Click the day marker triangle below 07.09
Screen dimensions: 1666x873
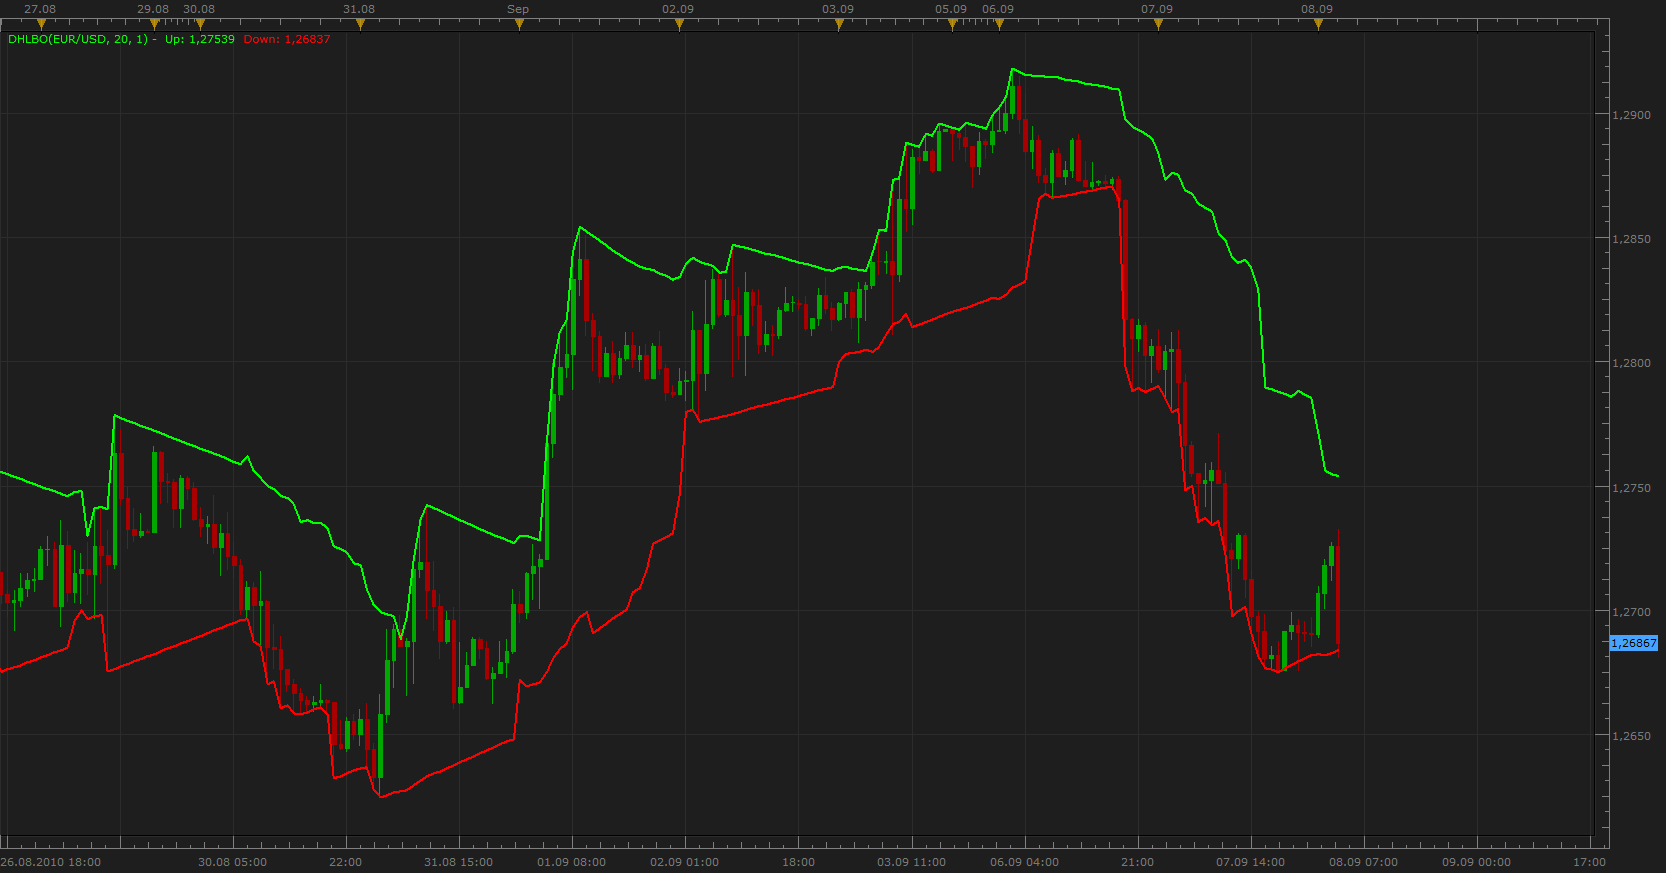[x=1158, y=24]
